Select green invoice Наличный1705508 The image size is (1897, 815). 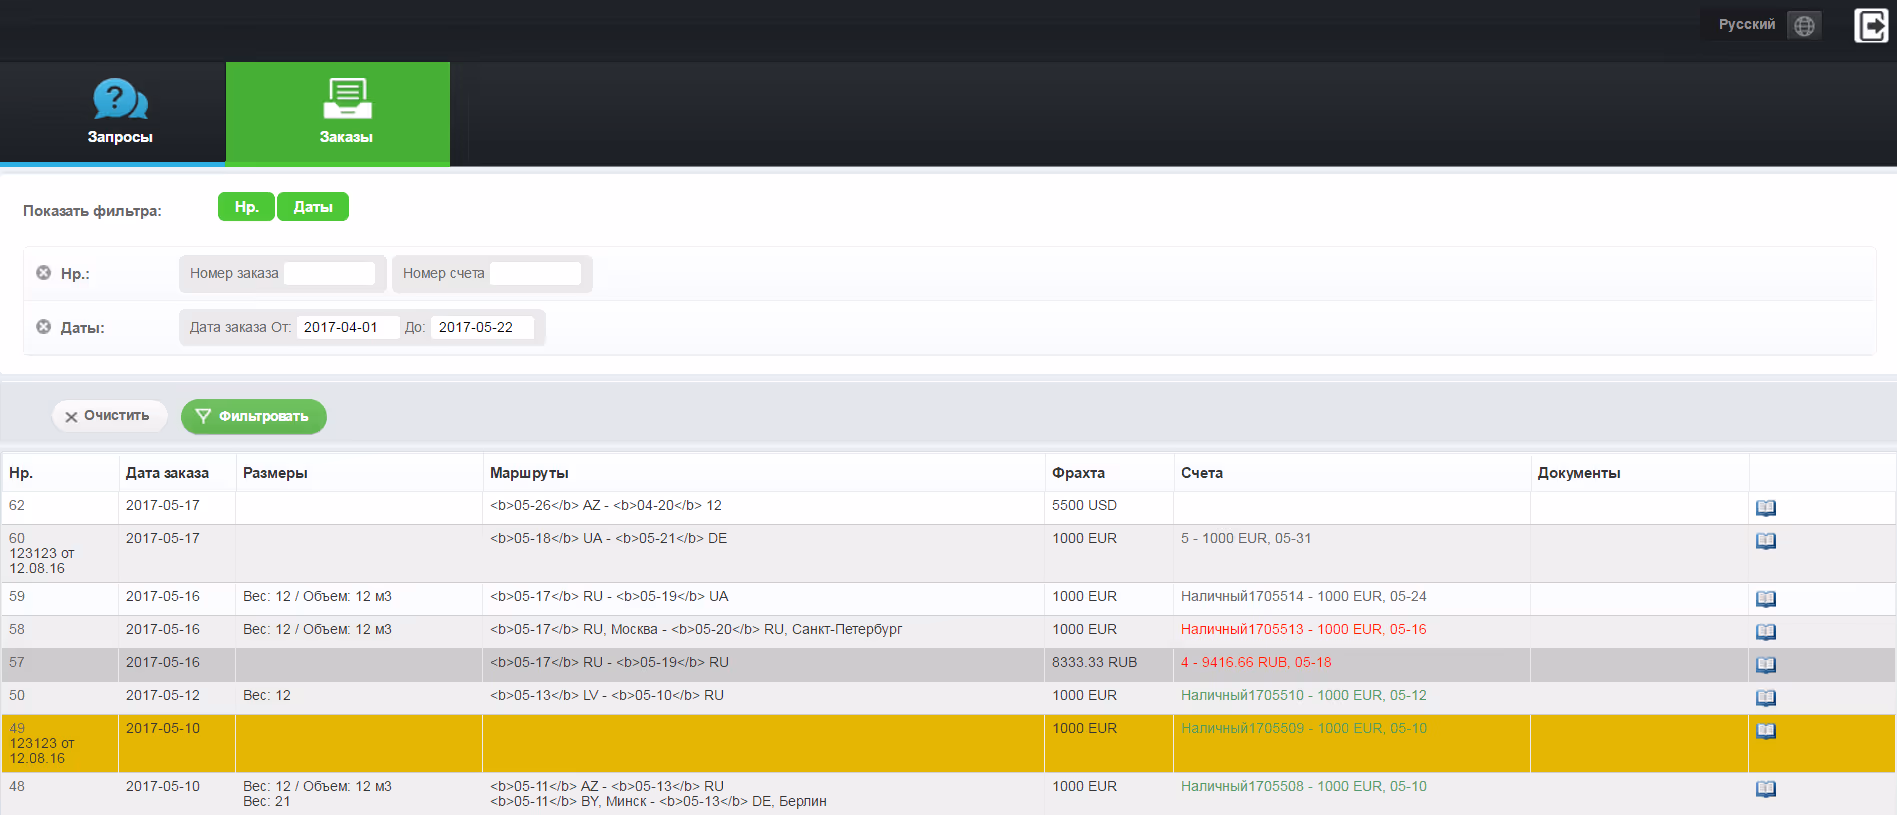point(1304,786)
